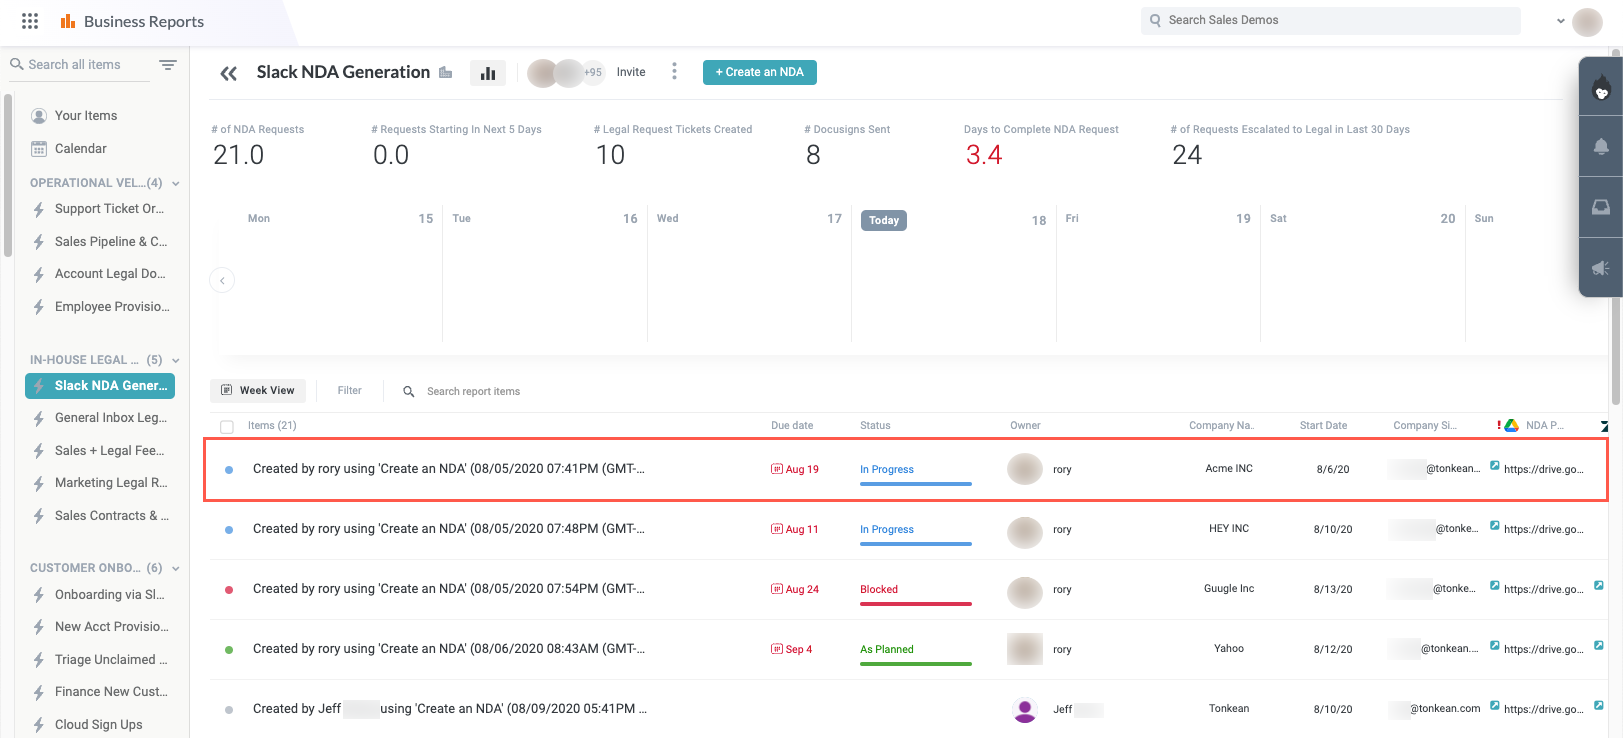Open Sales Pipeline item in sidebar
Image resolution: width=1623 pixels, height=738 pixels.
(x=110, y=242)
